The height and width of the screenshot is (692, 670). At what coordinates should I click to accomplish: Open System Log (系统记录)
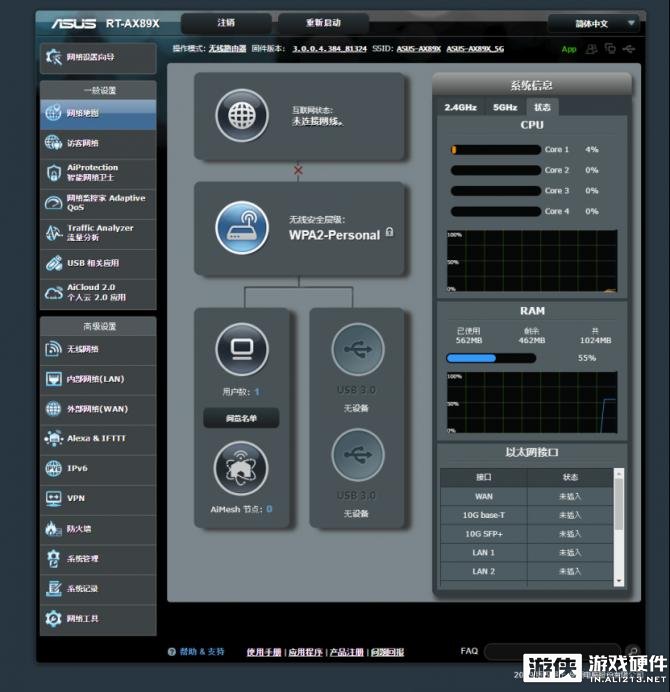(x=98, y=589)
